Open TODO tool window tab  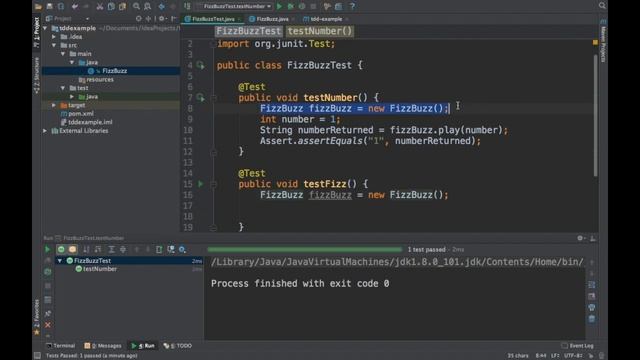(x=178, y=346)
